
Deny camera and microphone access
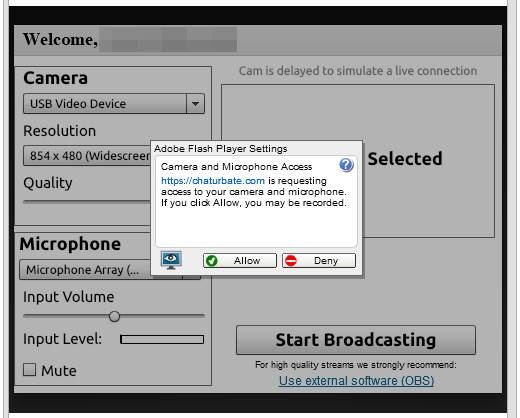(x=319, y=260)
